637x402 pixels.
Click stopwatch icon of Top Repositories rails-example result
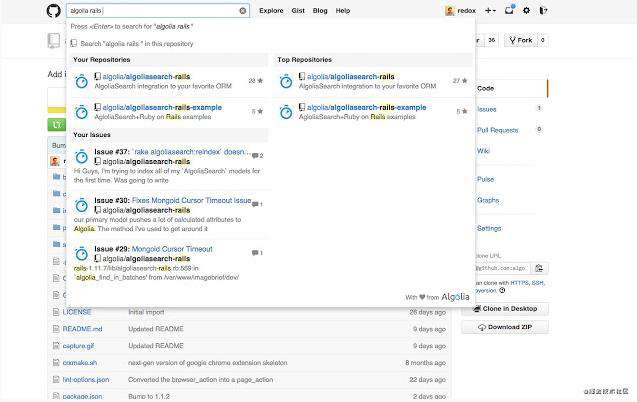(x=286, y=112)
